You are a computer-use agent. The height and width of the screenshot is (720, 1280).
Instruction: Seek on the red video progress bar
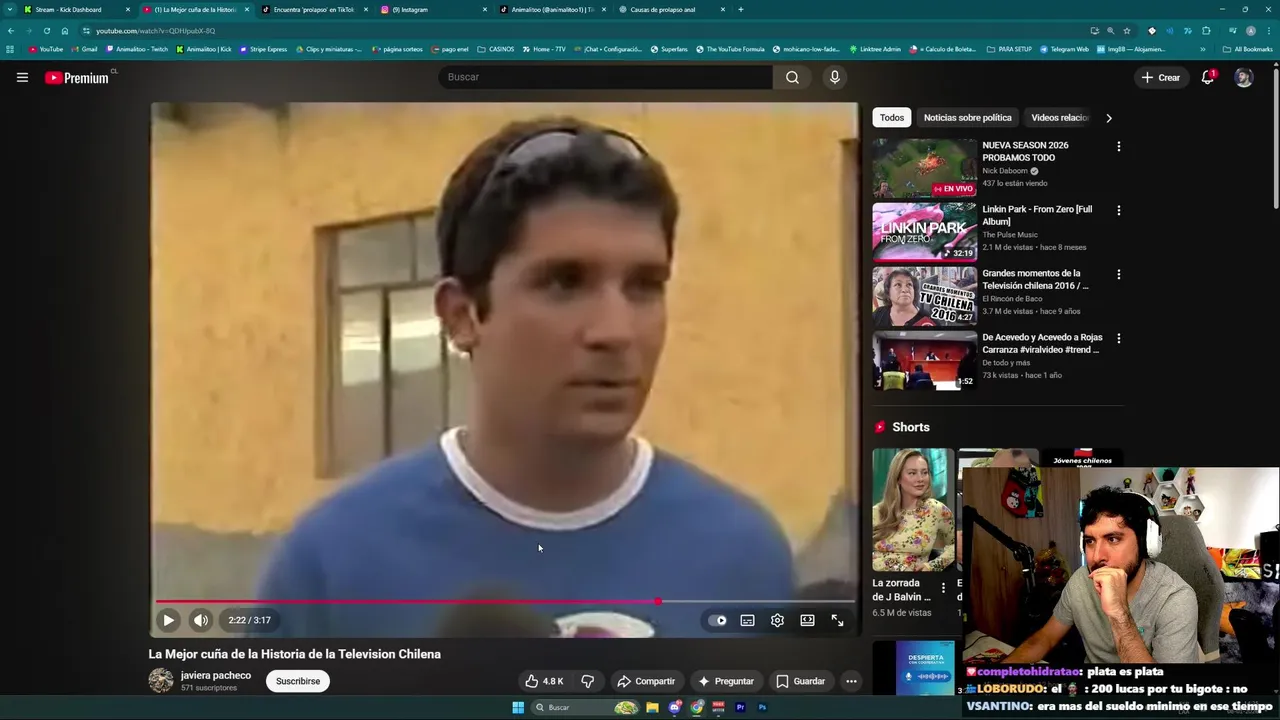click(505, 601)
